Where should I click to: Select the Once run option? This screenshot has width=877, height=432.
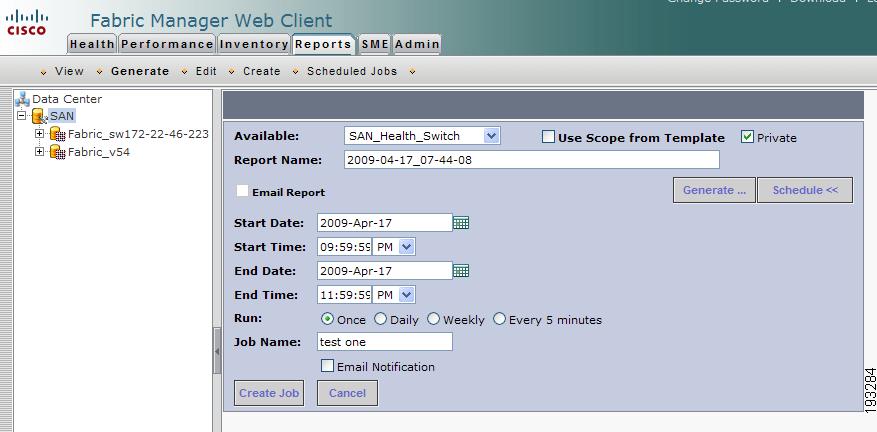click(x=328, y=319)
